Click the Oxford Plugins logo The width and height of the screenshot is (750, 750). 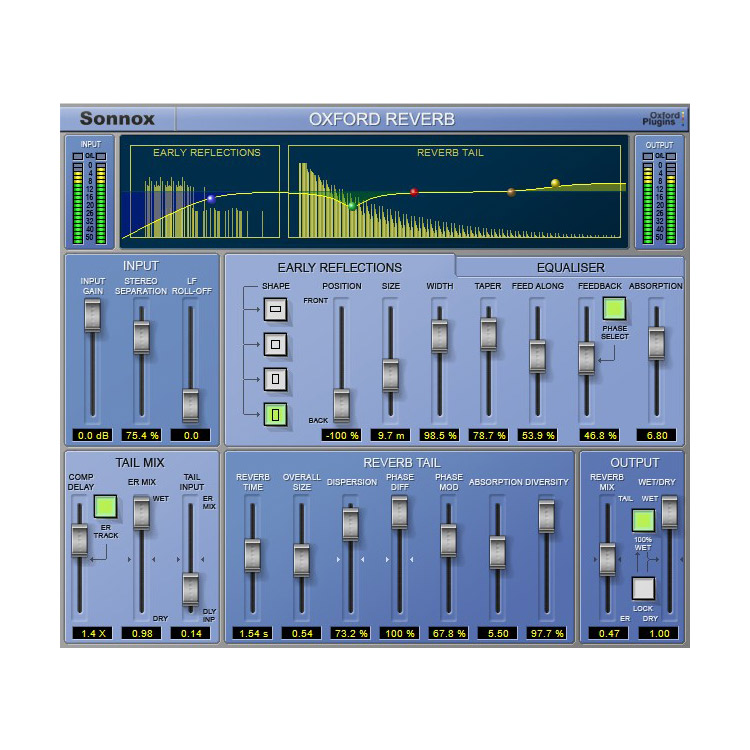(663, 119)
